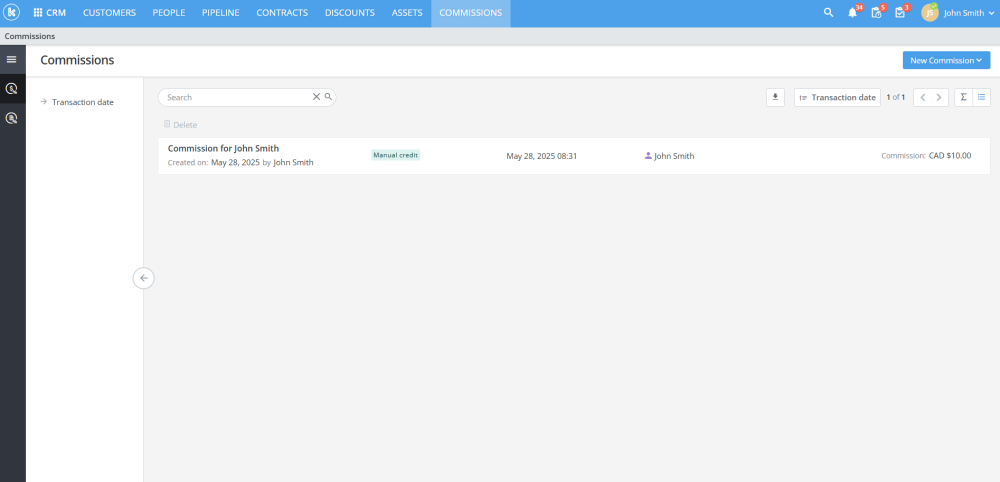This screenshot has height=482, width=1000.
Task: Go to the People tab
Action: click(x=169, y=13)
